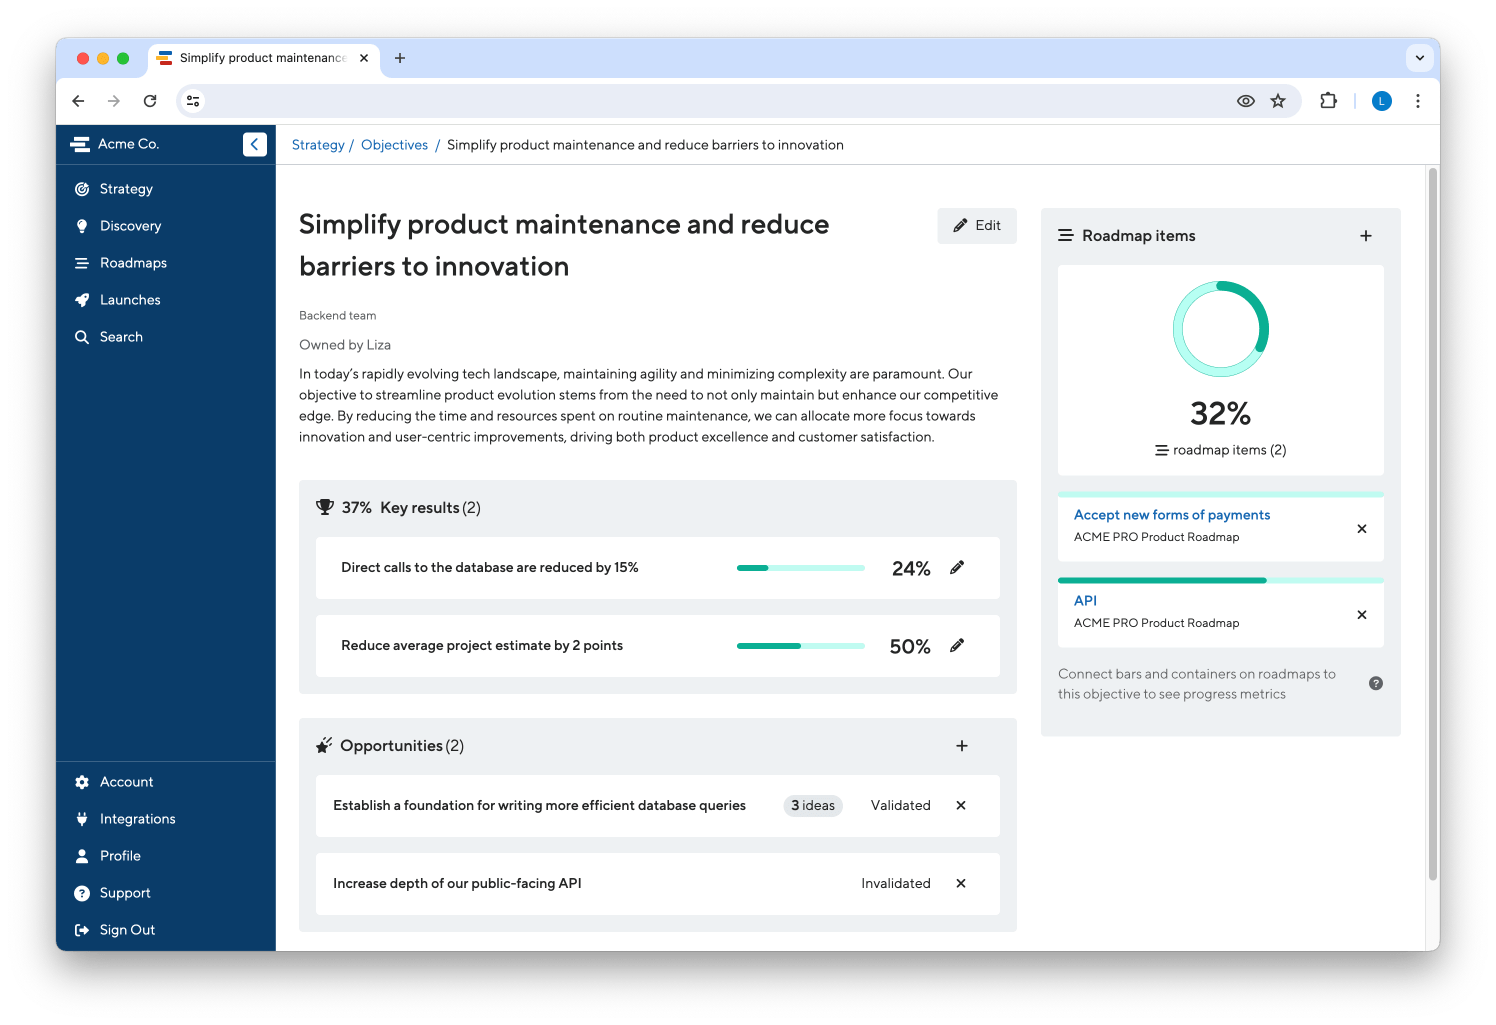Click the Edit button for the objective

click(x=976, y=225)
